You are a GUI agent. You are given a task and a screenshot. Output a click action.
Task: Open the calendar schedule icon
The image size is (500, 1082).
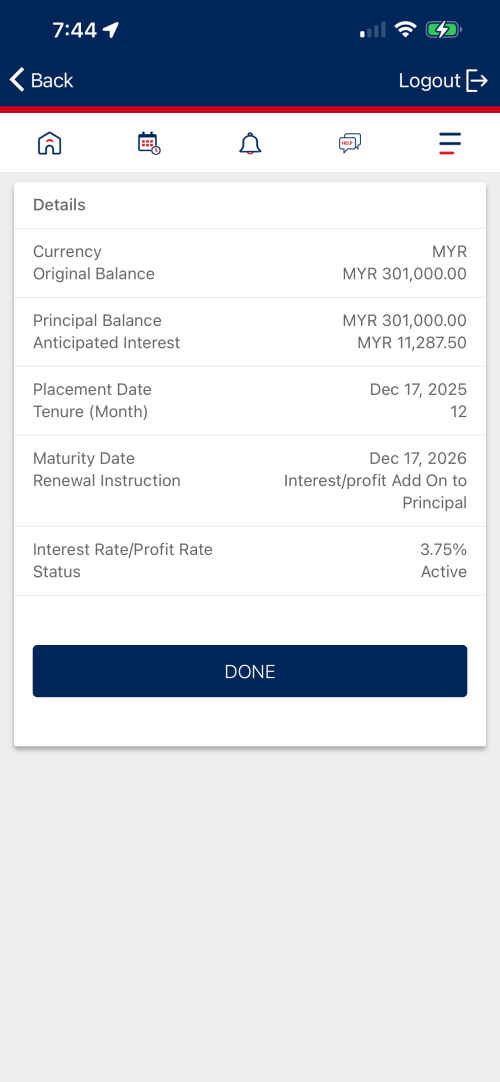149,144
